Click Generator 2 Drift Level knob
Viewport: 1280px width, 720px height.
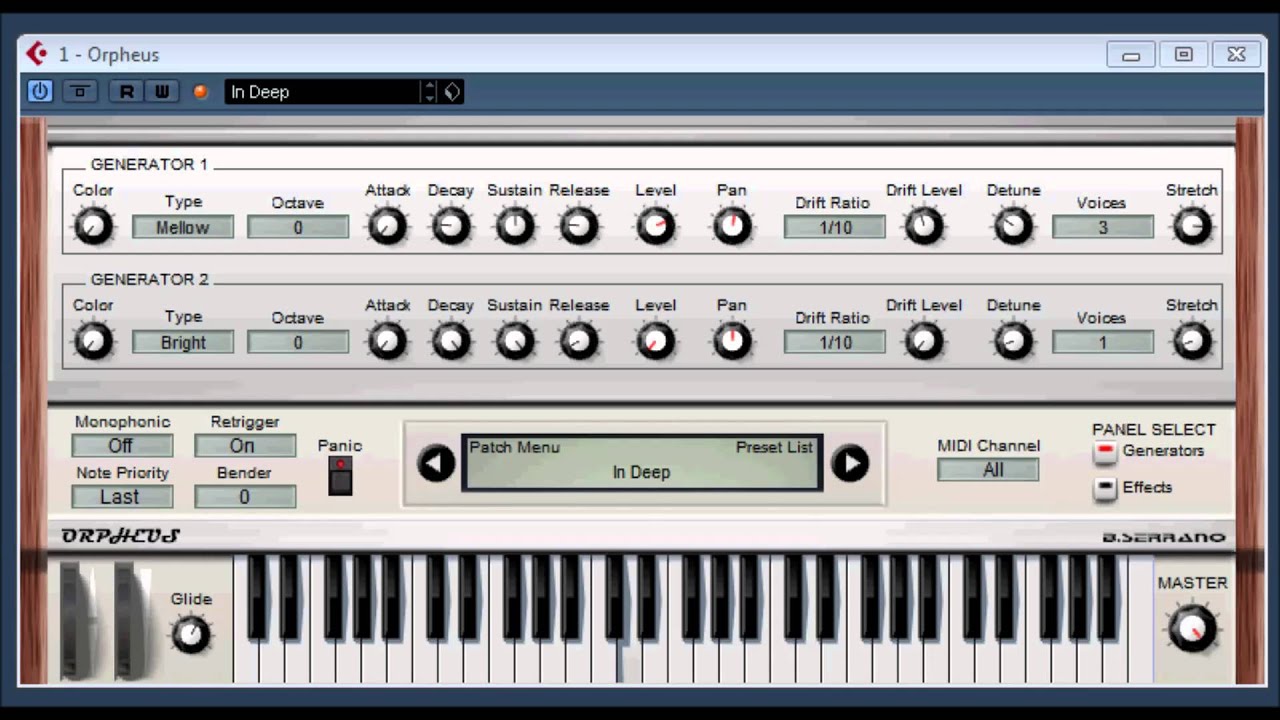coord(924,341)
